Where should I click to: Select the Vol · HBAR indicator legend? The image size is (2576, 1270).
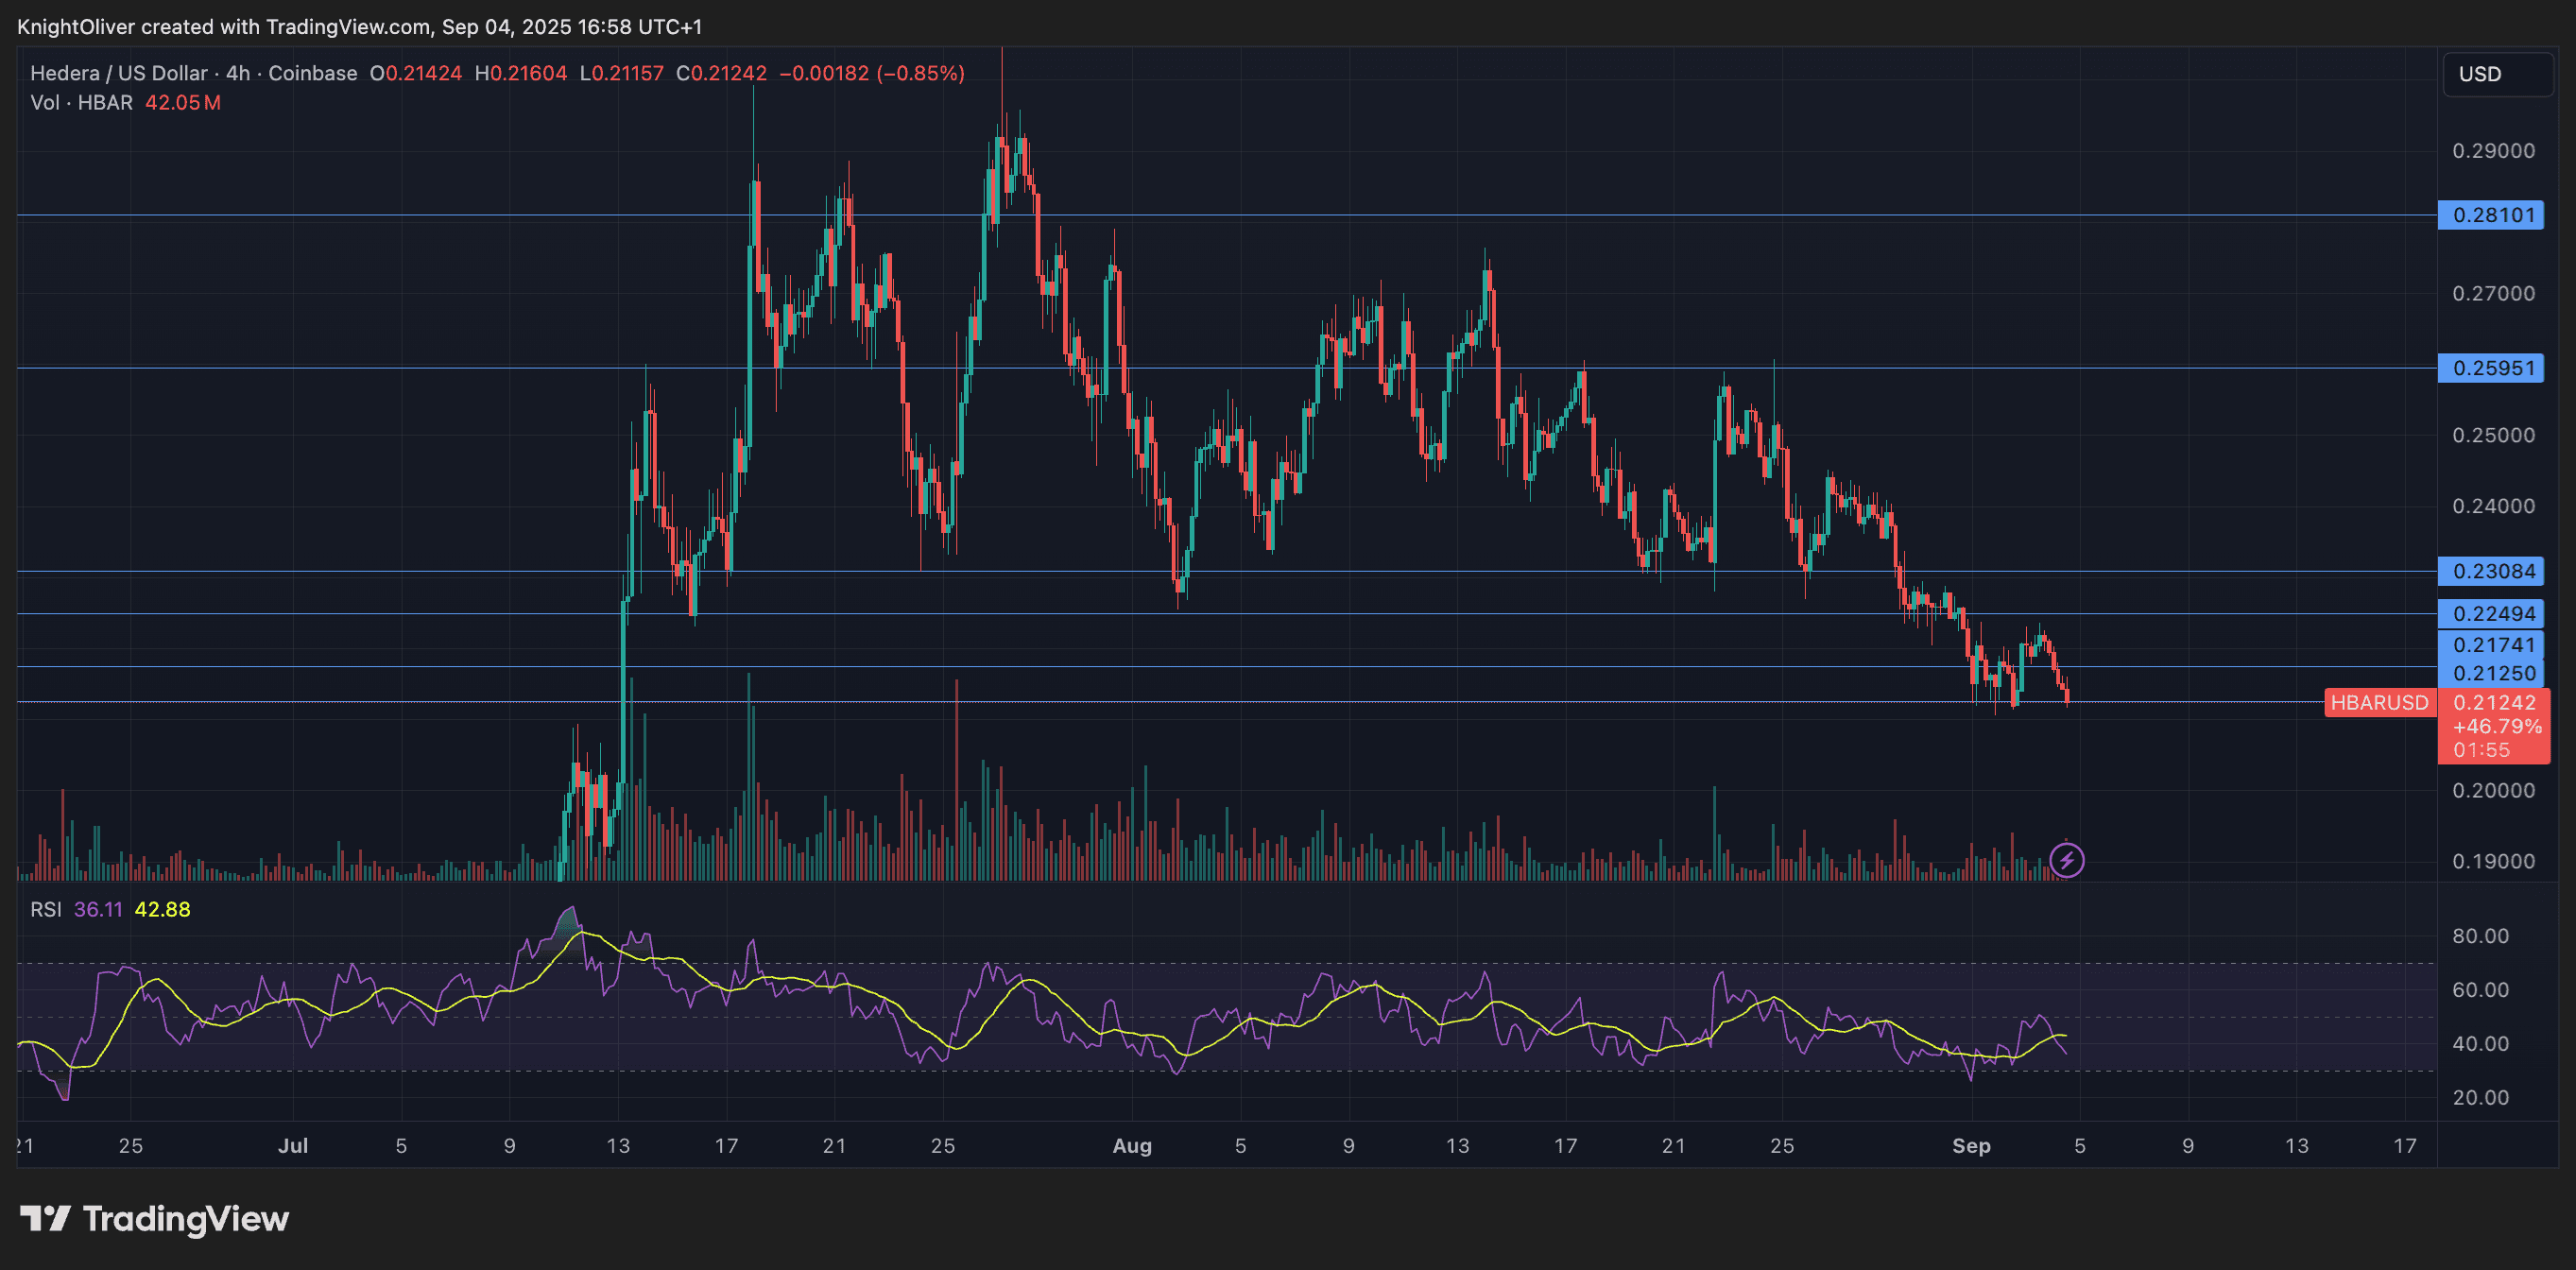pos(80,103)
